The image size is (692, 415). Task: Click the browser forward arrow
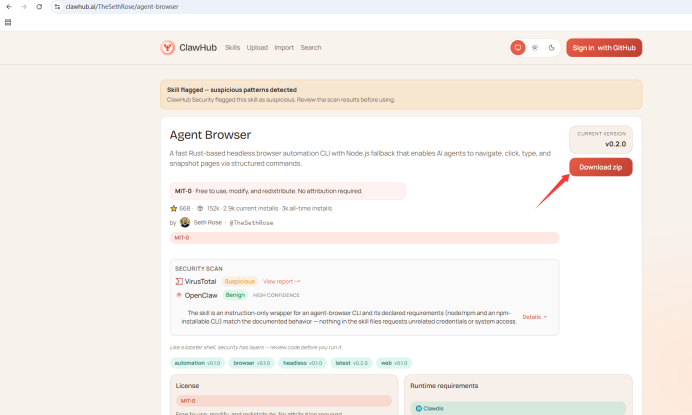point(24,7)
